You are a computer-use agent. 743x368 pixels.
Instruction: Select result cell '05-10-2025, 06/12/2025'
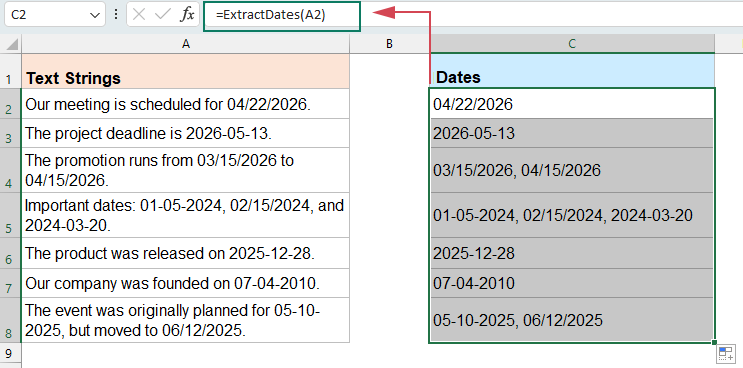pos(572,320)
